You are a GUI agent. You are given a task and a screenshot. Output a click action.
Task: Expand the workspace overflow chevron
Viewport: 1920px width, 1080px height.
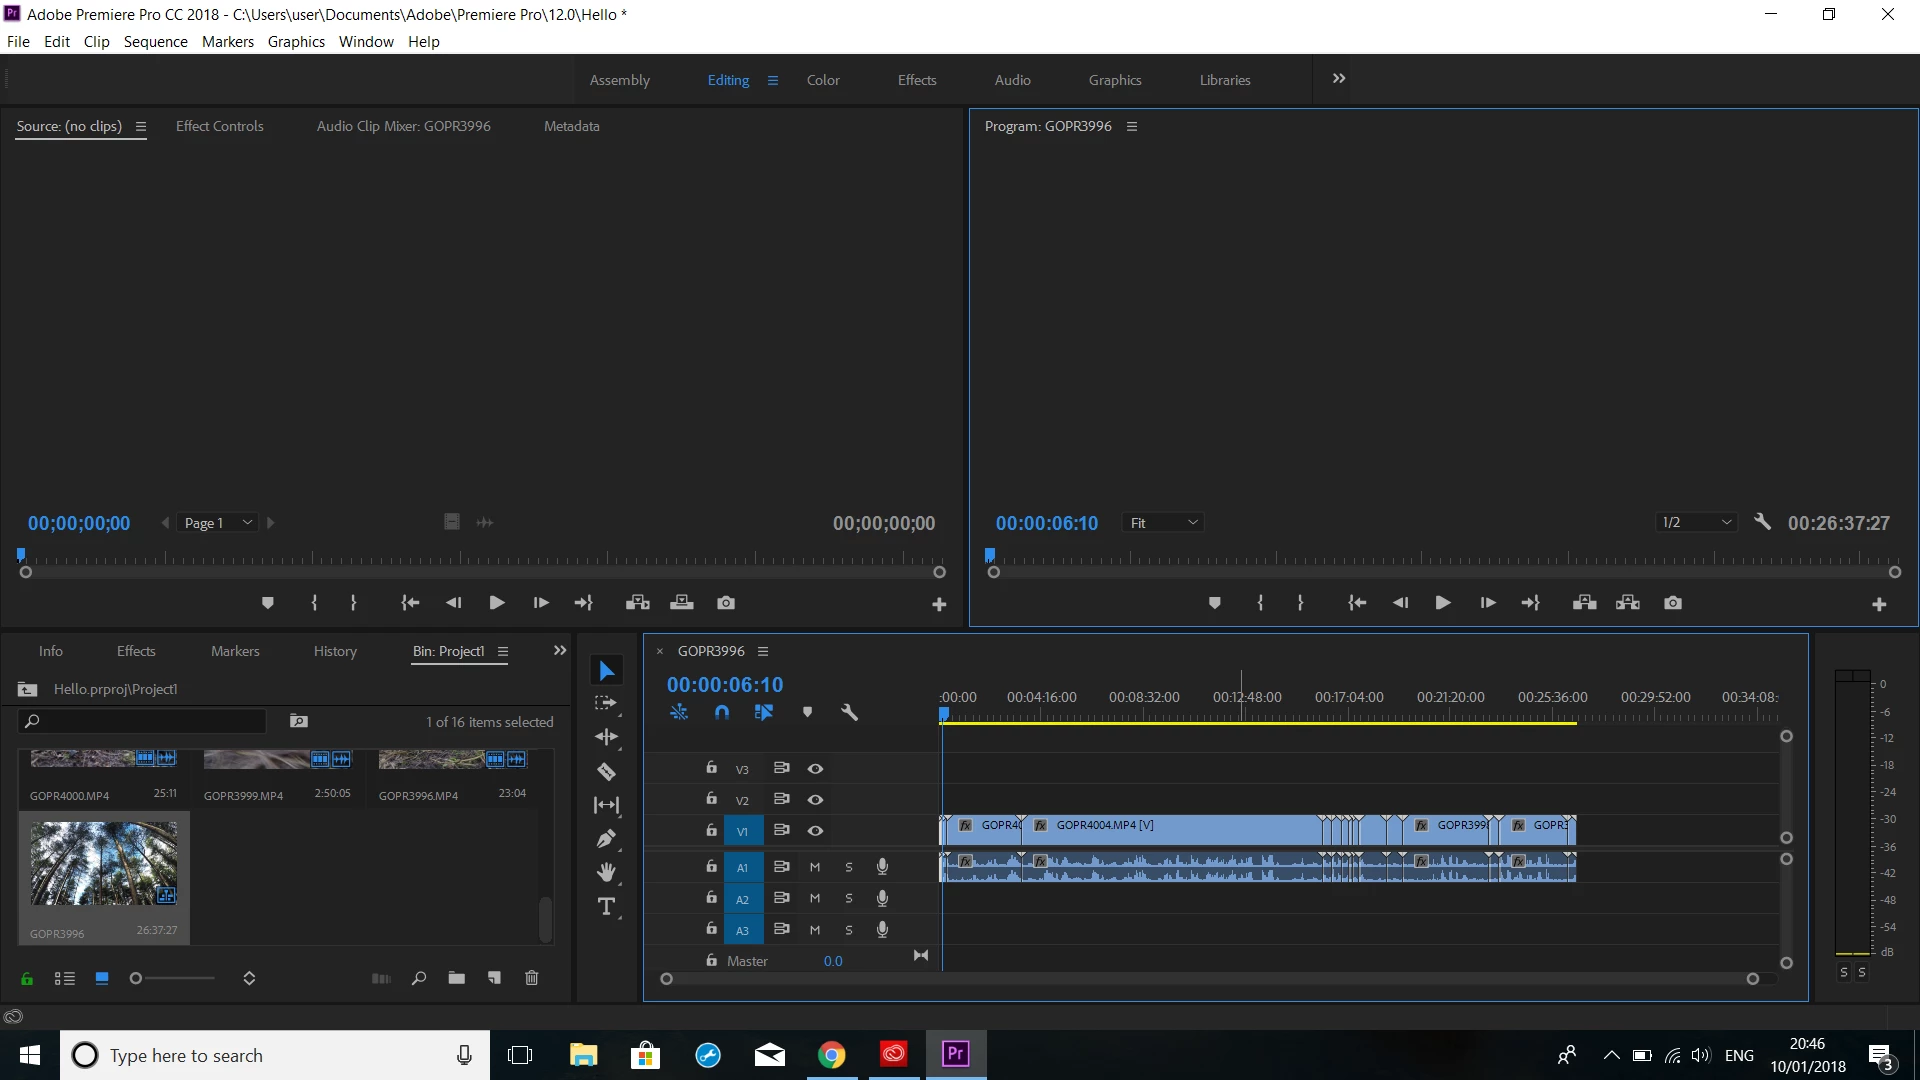click(x=1339, y=79)
